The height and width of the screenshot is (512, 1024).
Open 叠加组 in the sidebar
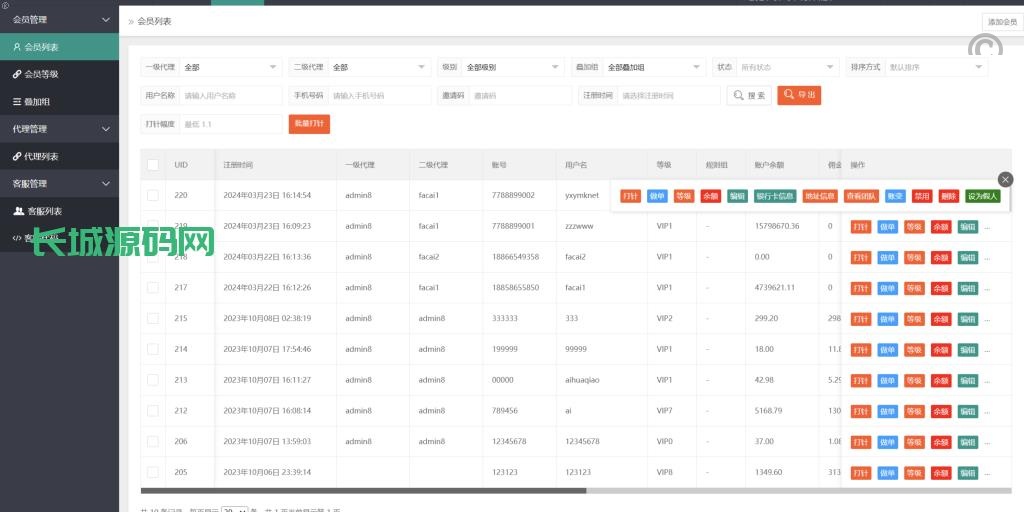click(37, 102)
